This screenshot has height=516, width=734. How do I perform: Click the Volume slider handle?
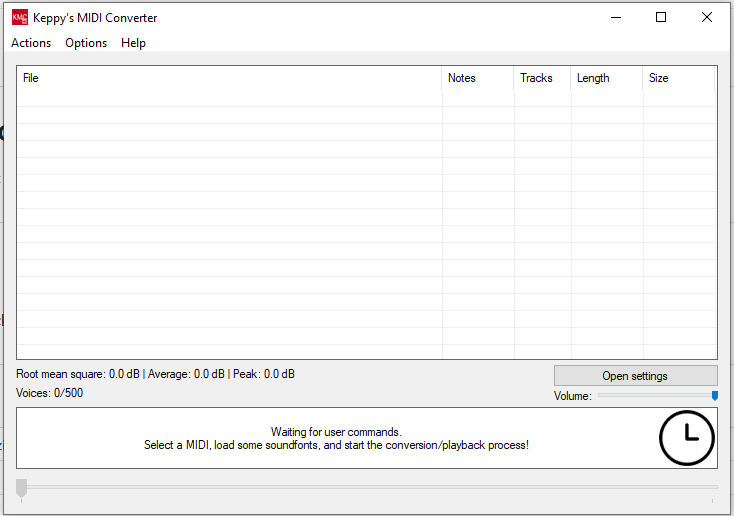tap(715, 396)
